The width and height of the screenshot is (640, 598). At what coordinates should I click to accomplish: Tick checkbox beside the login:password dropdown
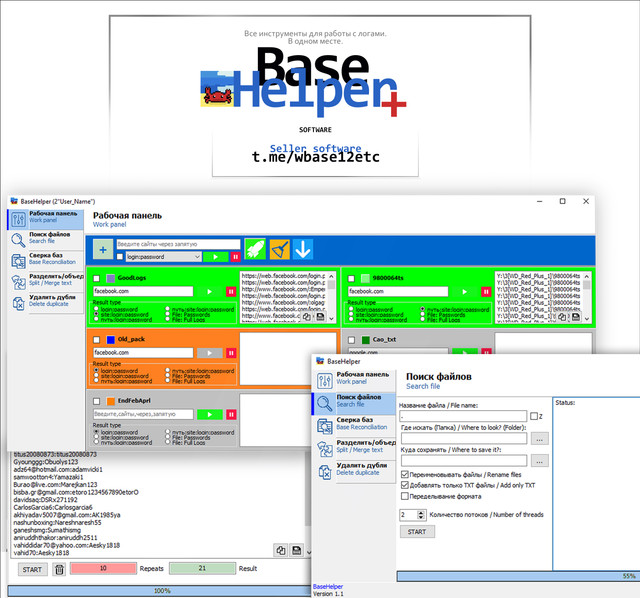[x=120, y=257]
